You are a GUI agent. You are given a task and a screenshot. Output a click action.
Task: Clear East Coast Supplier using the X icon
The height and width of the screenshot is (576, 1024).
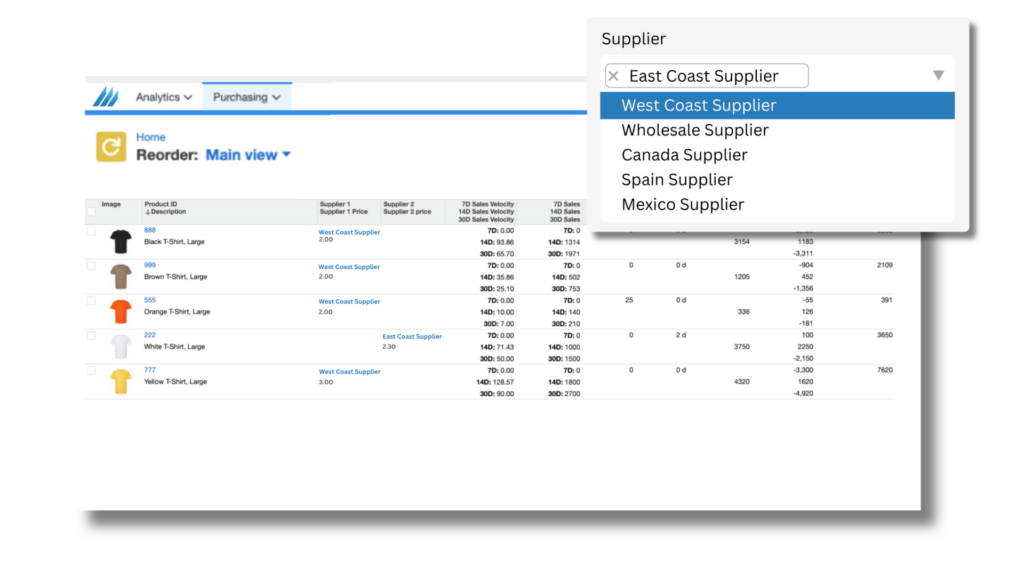[612, 75]
